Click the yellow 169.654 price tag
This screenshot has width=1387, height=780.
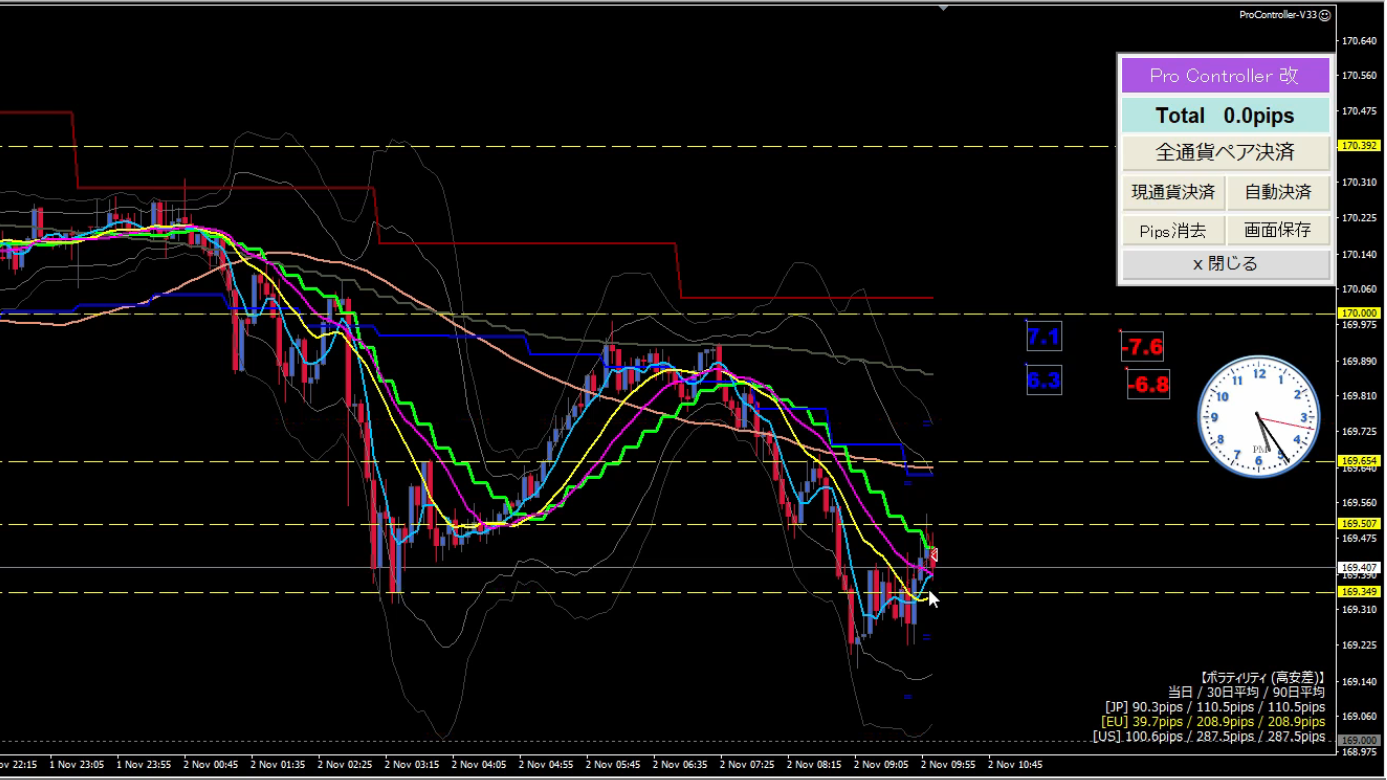tap(1360, 461)
